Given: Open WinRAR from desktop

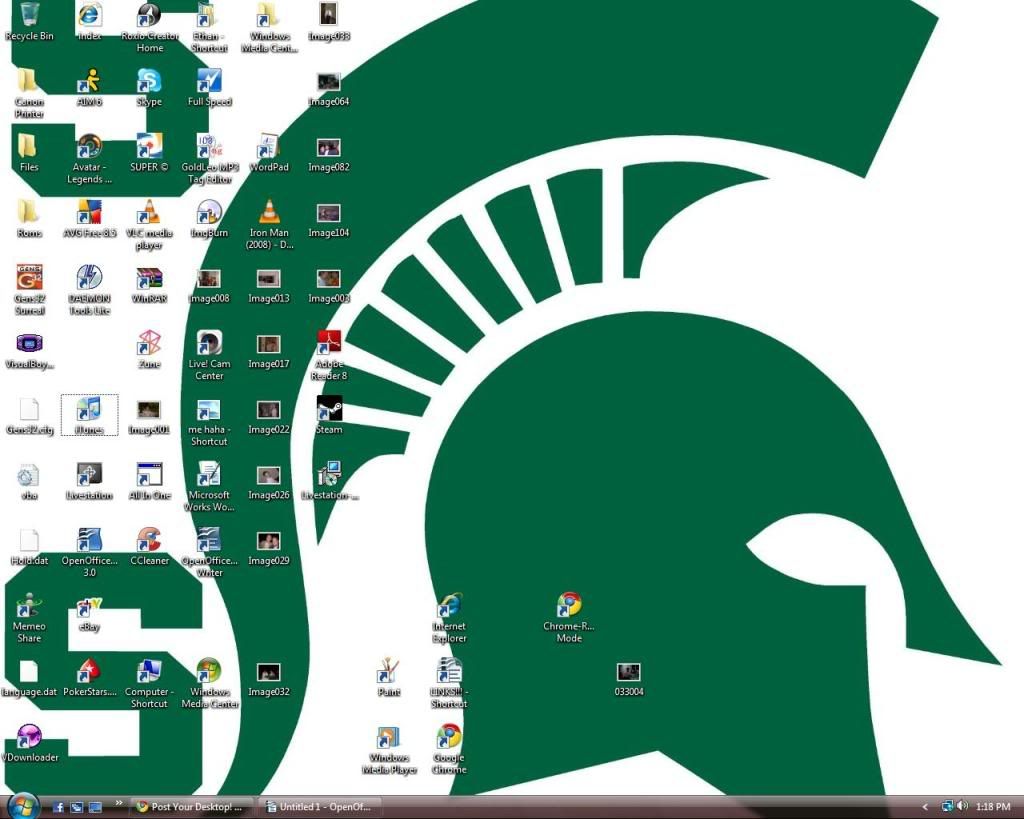Looking at the screenshot, I should pyautogui.click(x=149, y=279).
